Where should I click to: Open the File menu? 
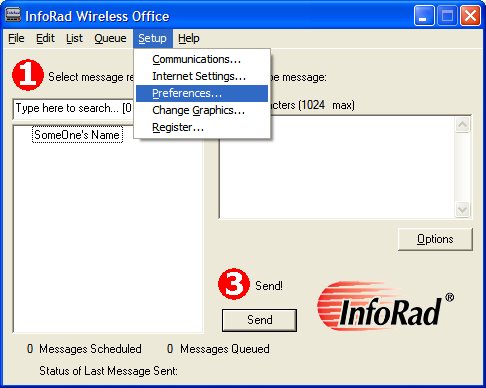click(x=16, y=38)
